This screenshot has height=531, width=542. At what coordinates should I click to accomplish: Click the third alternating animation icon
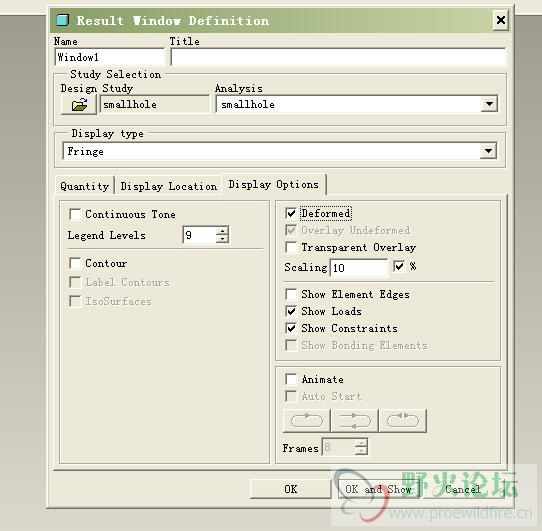click(403, 421)
